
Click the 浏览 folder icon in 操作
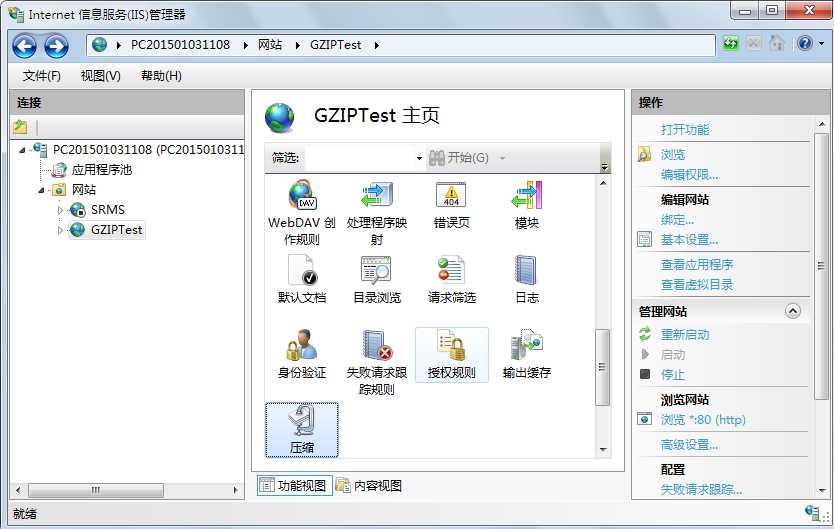click(644, 154)
